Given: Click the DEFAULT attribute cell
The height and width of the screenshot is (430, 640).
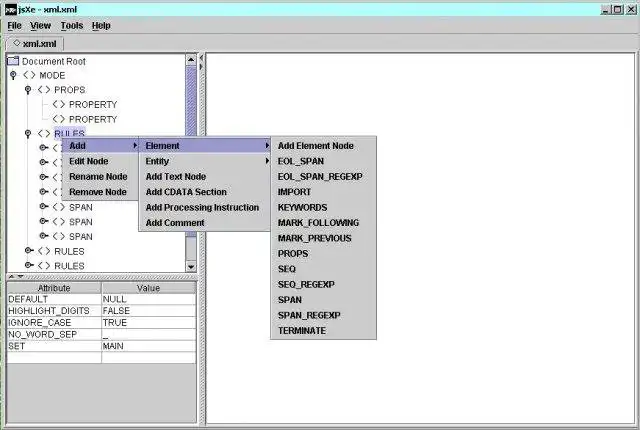Looking at the screenshot, I should coord(54,299).
